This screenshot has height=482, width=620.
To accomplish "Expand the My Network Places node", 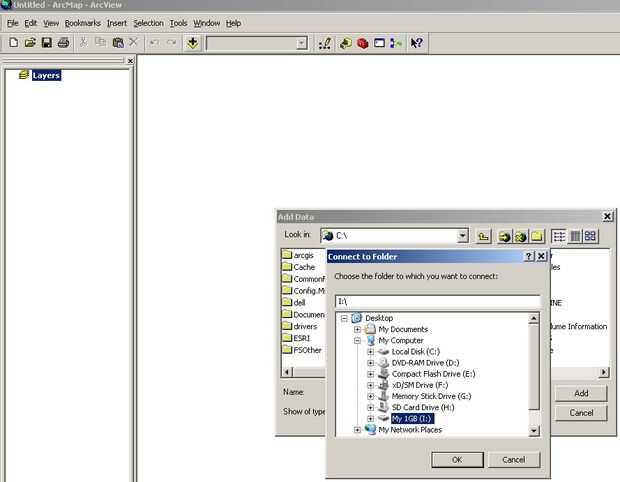I will point(357,430).
